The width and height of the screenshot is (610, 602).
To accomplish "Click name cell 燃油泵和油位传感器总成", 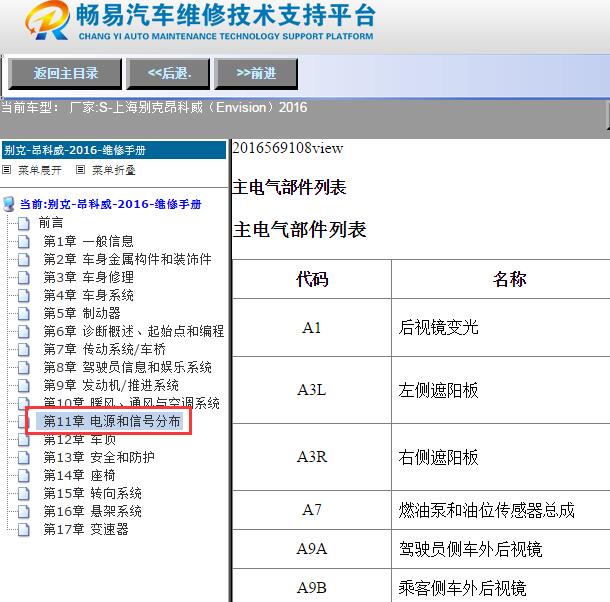I will click(x=501, y=510).
